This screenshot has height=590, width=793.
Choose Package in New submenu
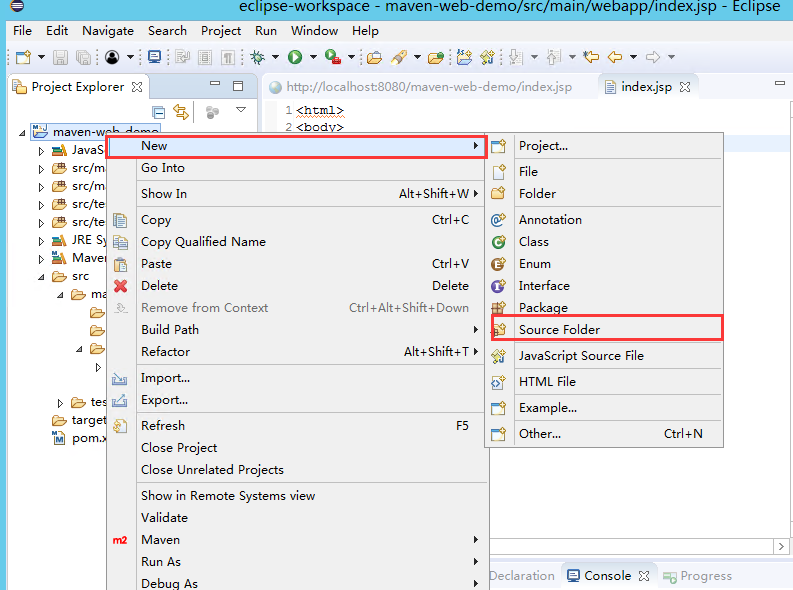pyautogui.click(x=604, y=307)
